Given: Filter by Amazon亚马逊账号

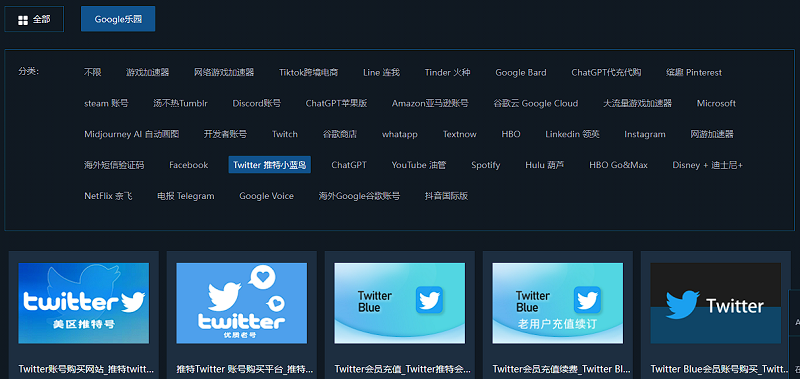Looking at the screenshot, I should pyautogui.click(x=430, y=104).
